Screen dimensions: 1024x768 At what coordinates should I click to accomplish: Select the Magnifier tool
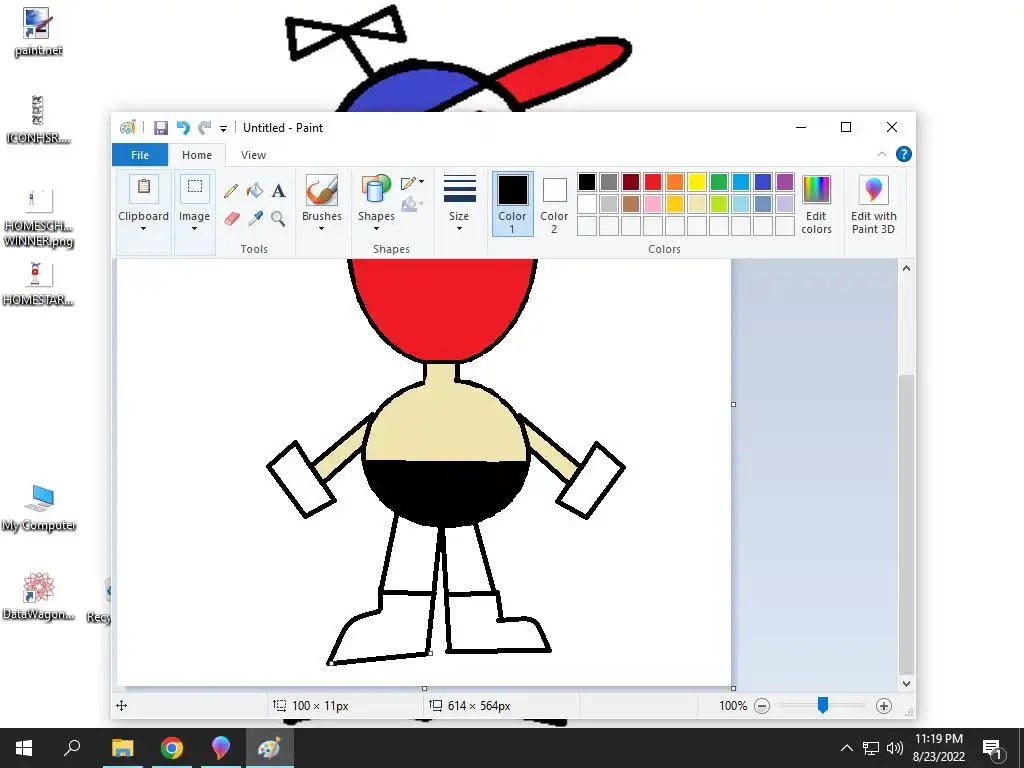(278, 218)
